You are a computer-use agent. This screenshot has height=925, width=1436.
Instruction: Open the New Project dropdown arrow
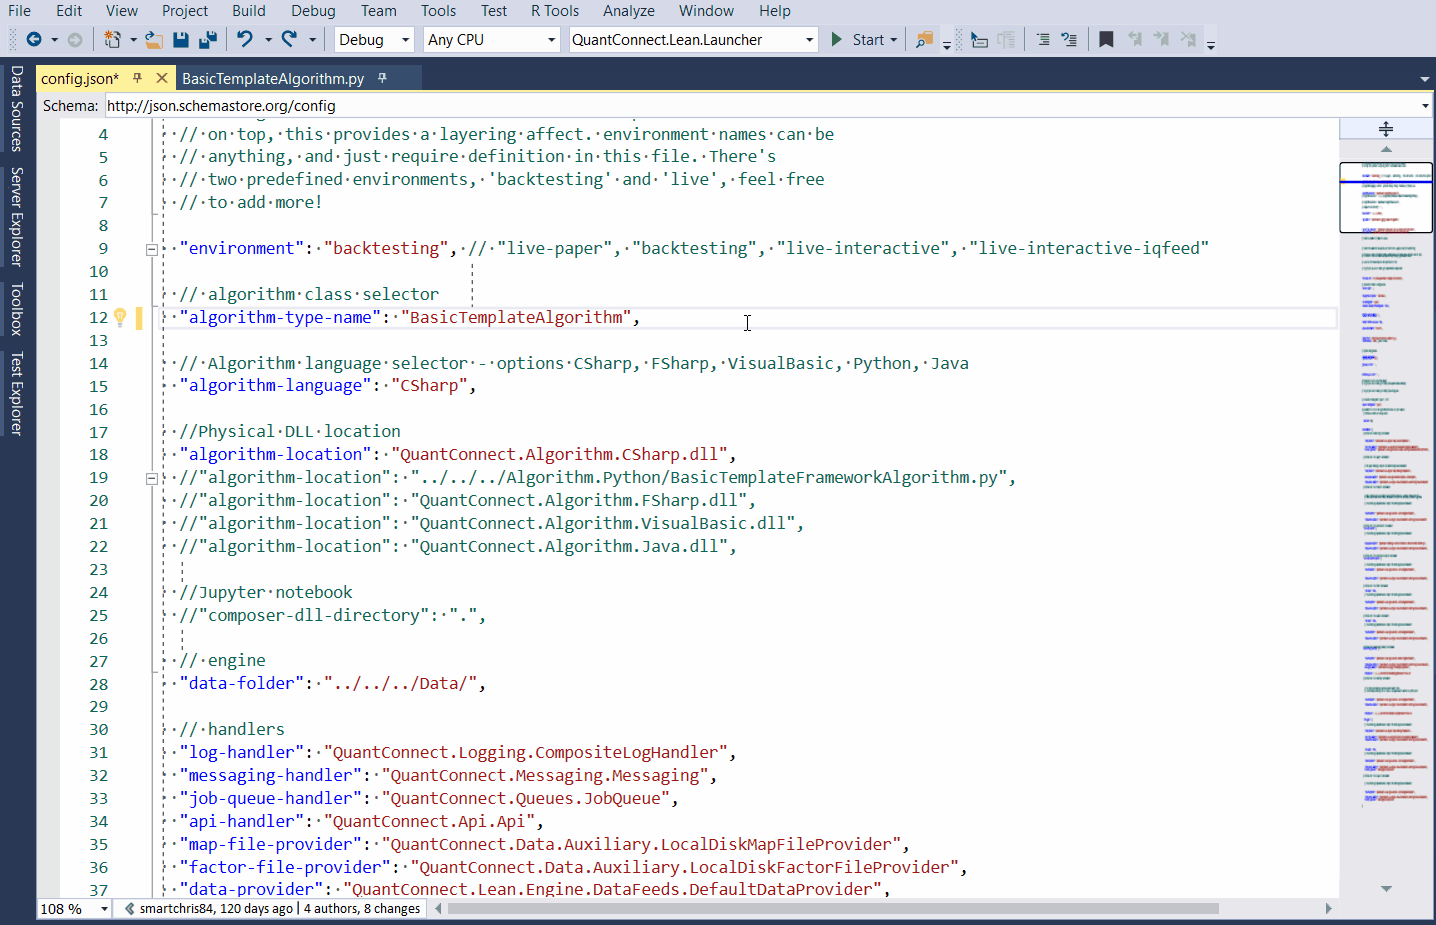coord(133,40)
